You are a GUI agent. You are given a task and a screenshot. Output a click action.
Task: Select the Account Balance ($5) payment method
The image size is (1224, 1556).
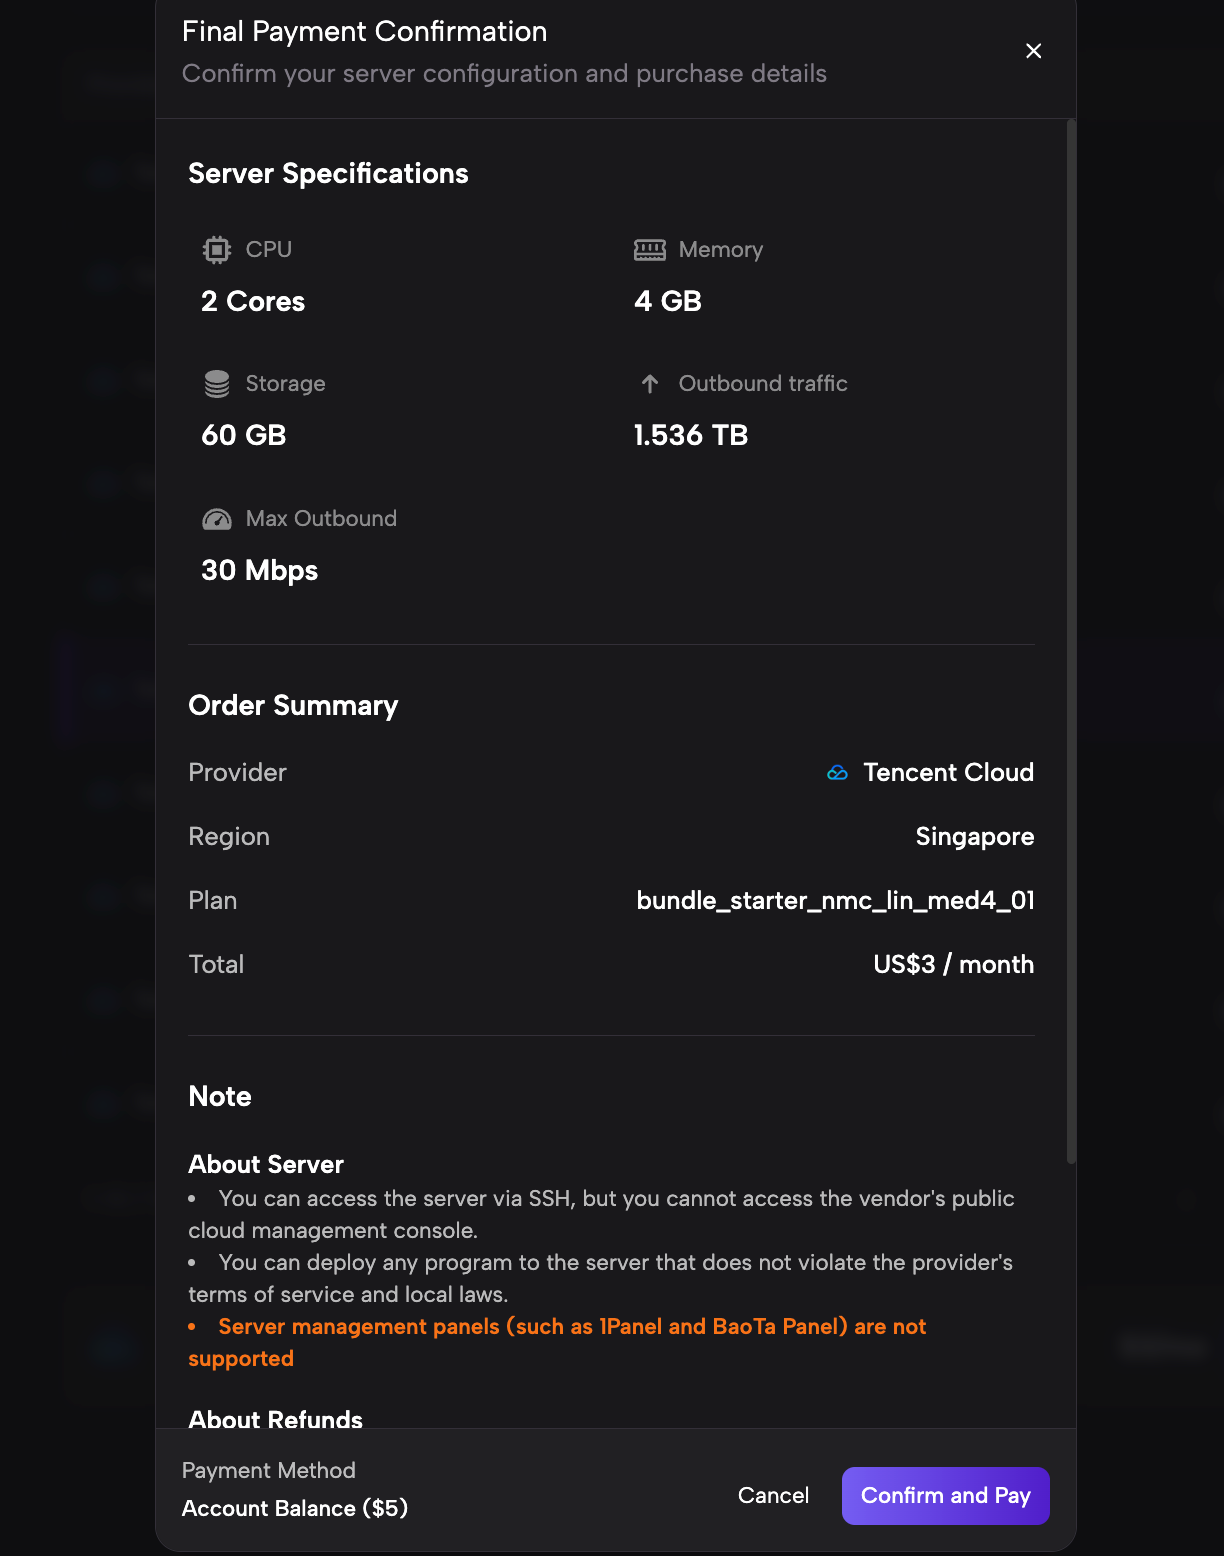(x=295, y=1508)
